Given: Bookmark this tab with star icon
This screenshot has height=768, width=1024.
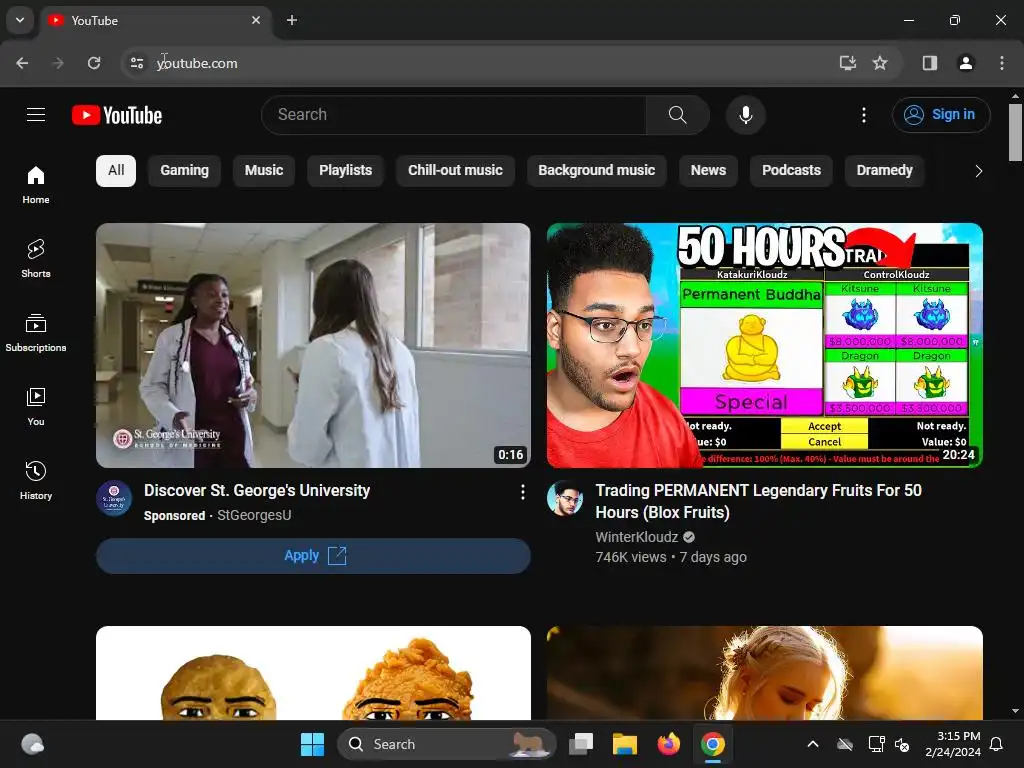Looking at the screenshot, I should (880, 63).
